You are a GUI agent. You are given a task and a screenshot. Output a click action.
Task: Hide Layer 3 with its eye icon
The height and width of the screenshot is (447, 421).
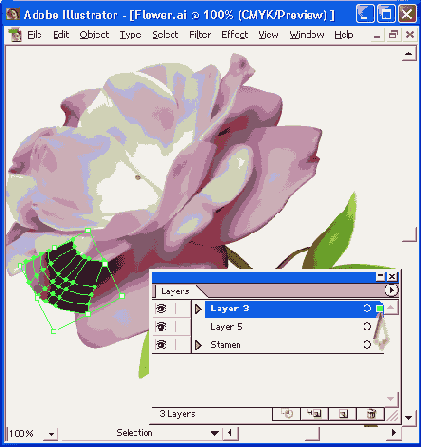coord(161,309)
